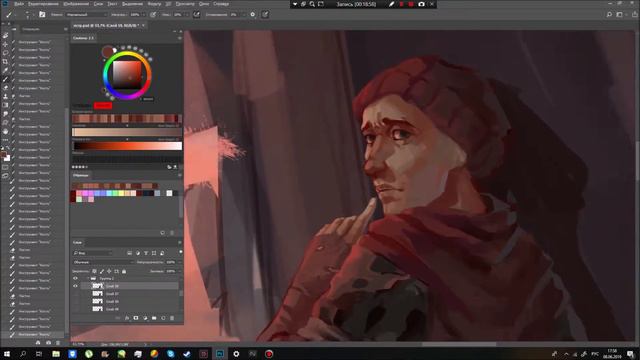Open the layer blend mode dropdown
Image resolution: width=640 pixels, height=360 pixels.
click(103, 262)
